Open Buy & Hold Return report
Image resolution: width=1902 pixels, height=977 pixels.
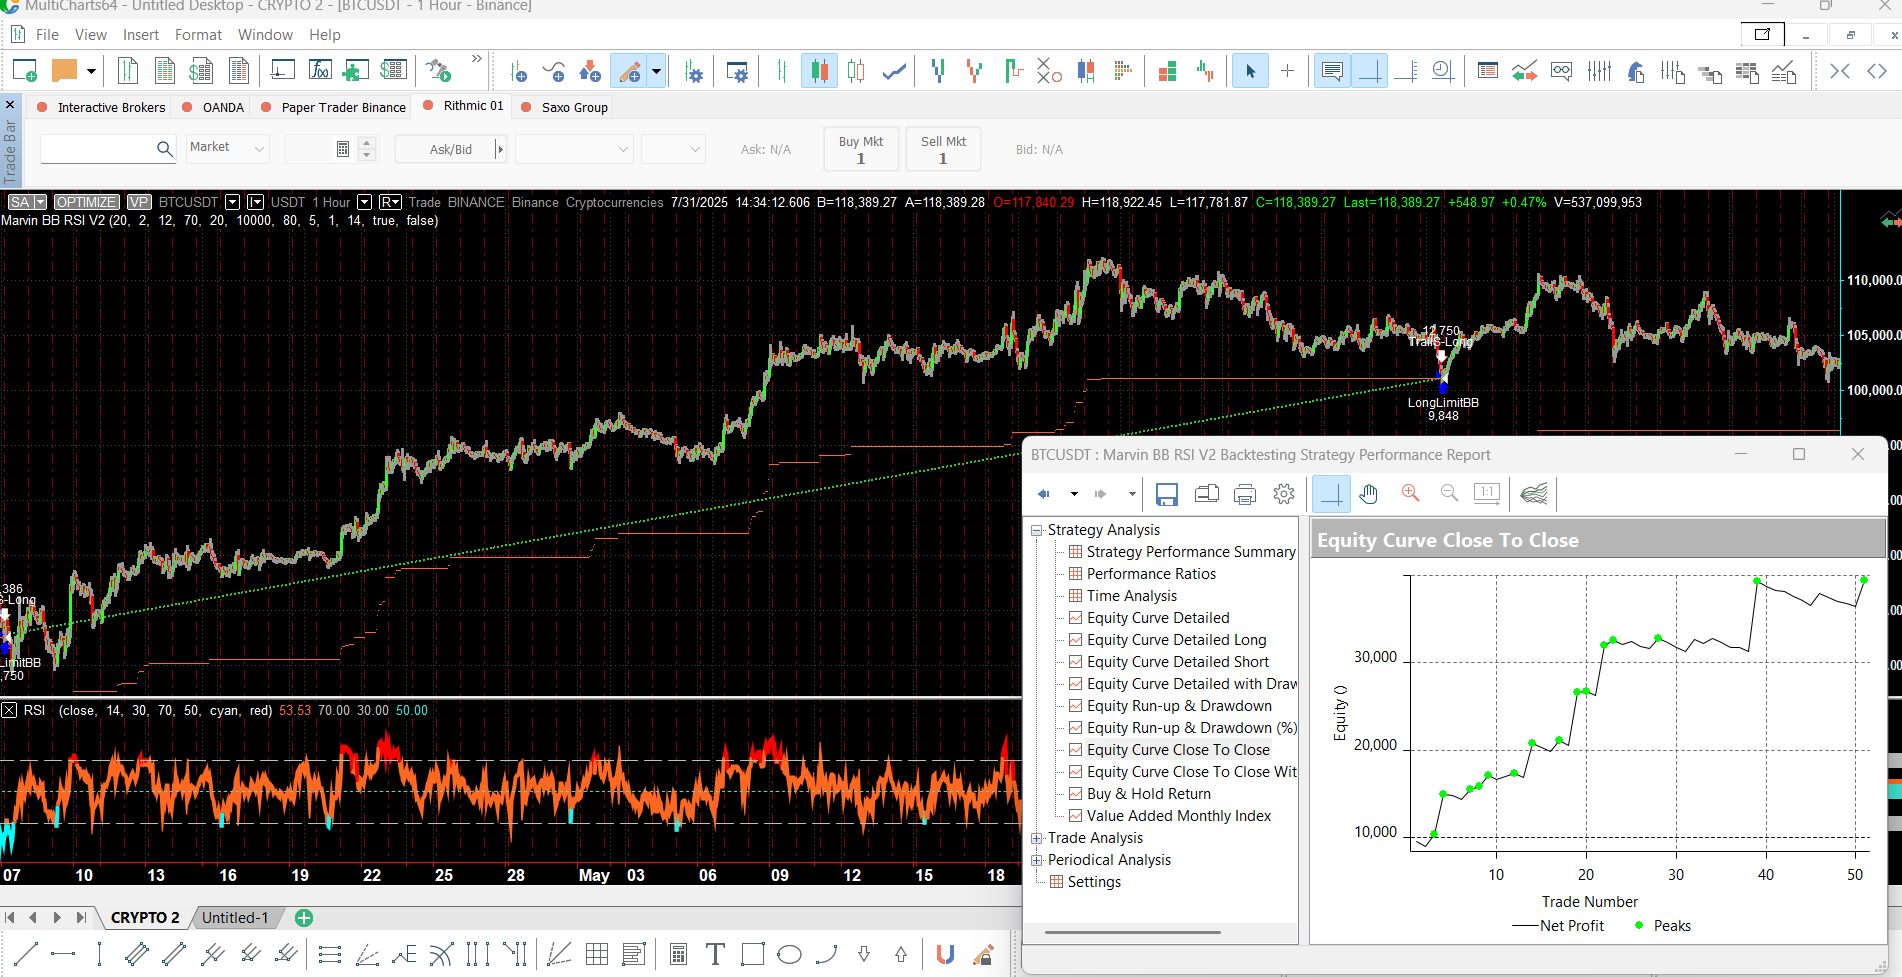(1148, 794)
